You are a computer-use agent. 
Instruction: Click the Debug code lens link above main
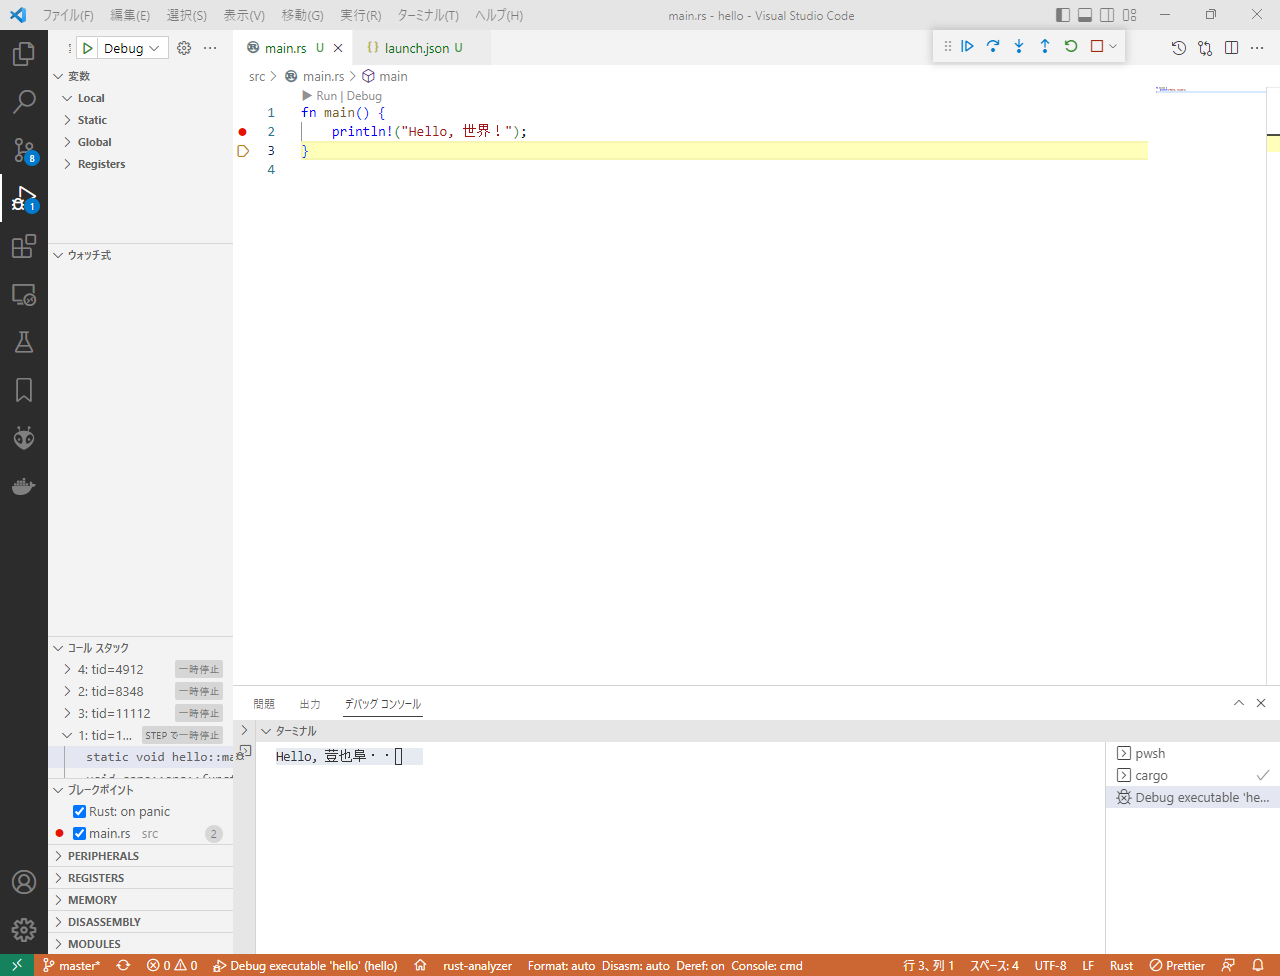point(364,96)
